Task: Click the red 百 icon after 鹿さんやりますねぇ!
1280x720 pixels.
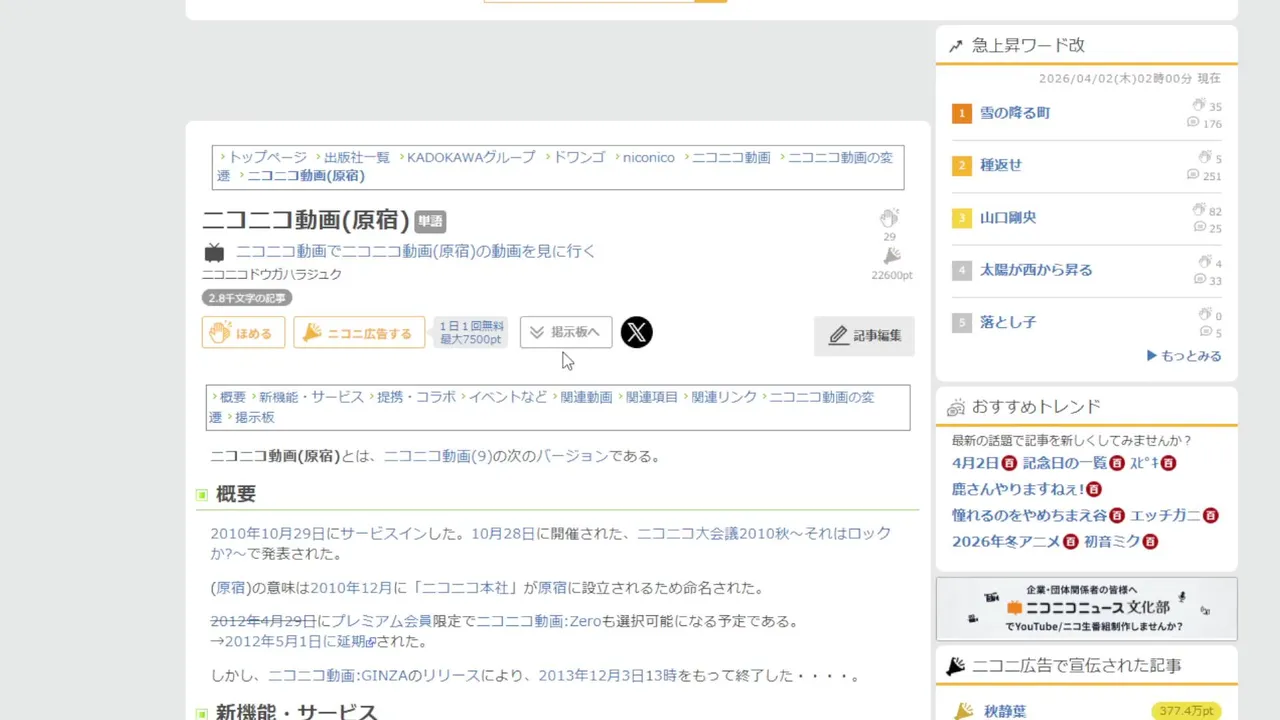Action: [x=1094, y=489]
